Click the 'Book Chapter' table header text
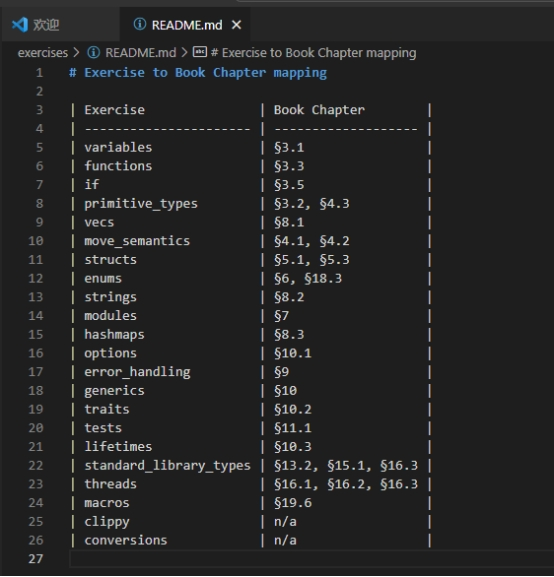 (319, 110)
